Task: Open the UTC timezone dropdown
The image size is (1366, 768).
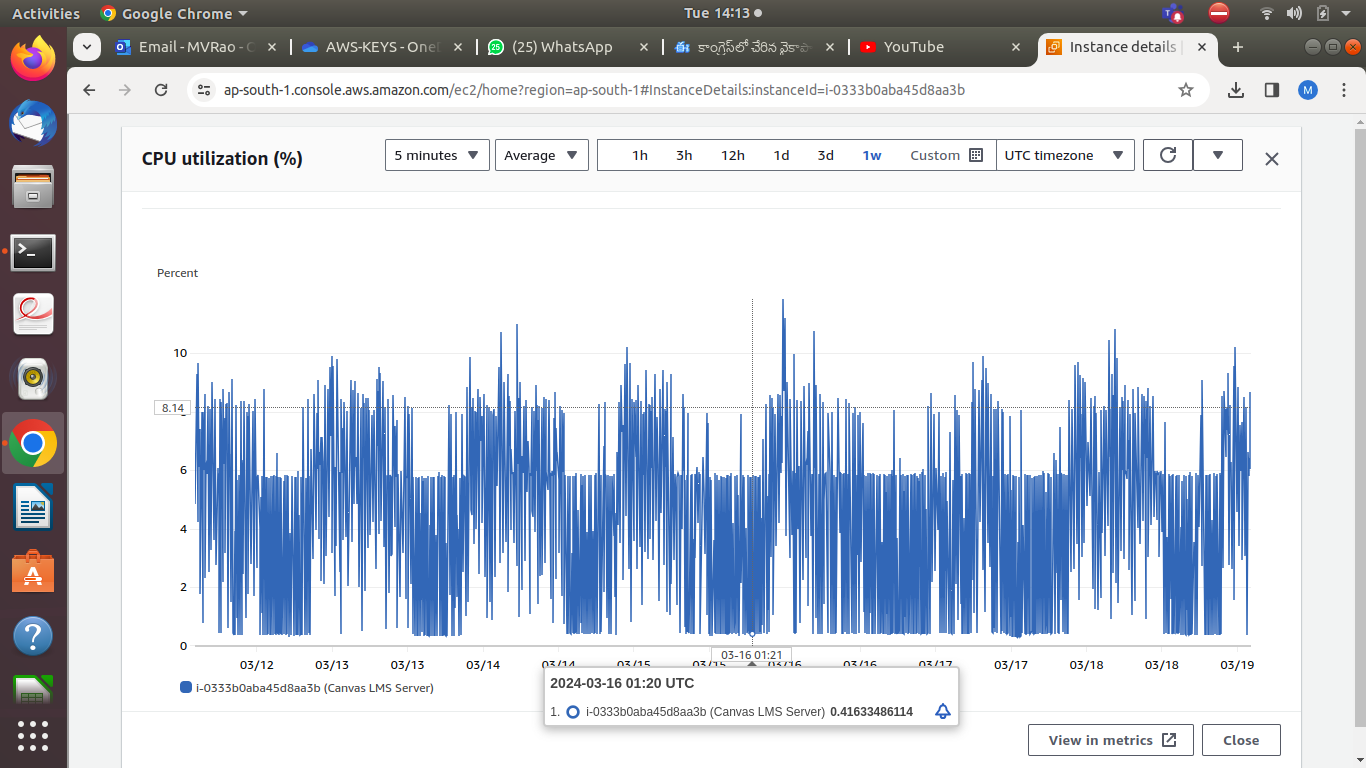Action: pos(1065,155)
